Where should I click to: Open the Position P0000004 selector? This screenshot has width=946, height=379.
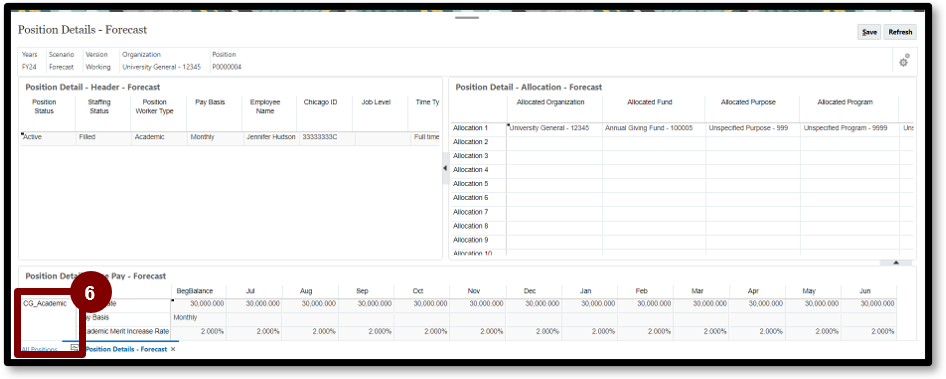pyautogui.click(x=227, y=61)
